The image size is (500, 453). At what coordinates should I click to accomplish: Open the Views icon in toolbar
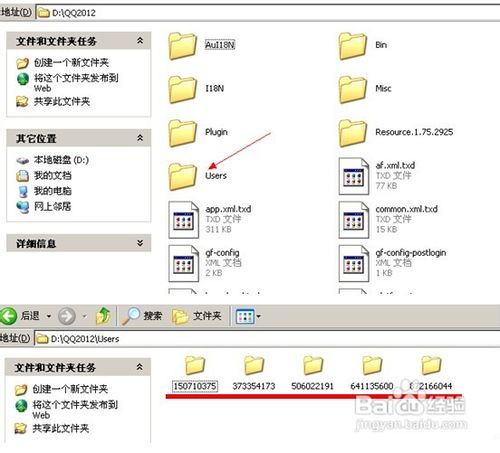coord(245,316)
